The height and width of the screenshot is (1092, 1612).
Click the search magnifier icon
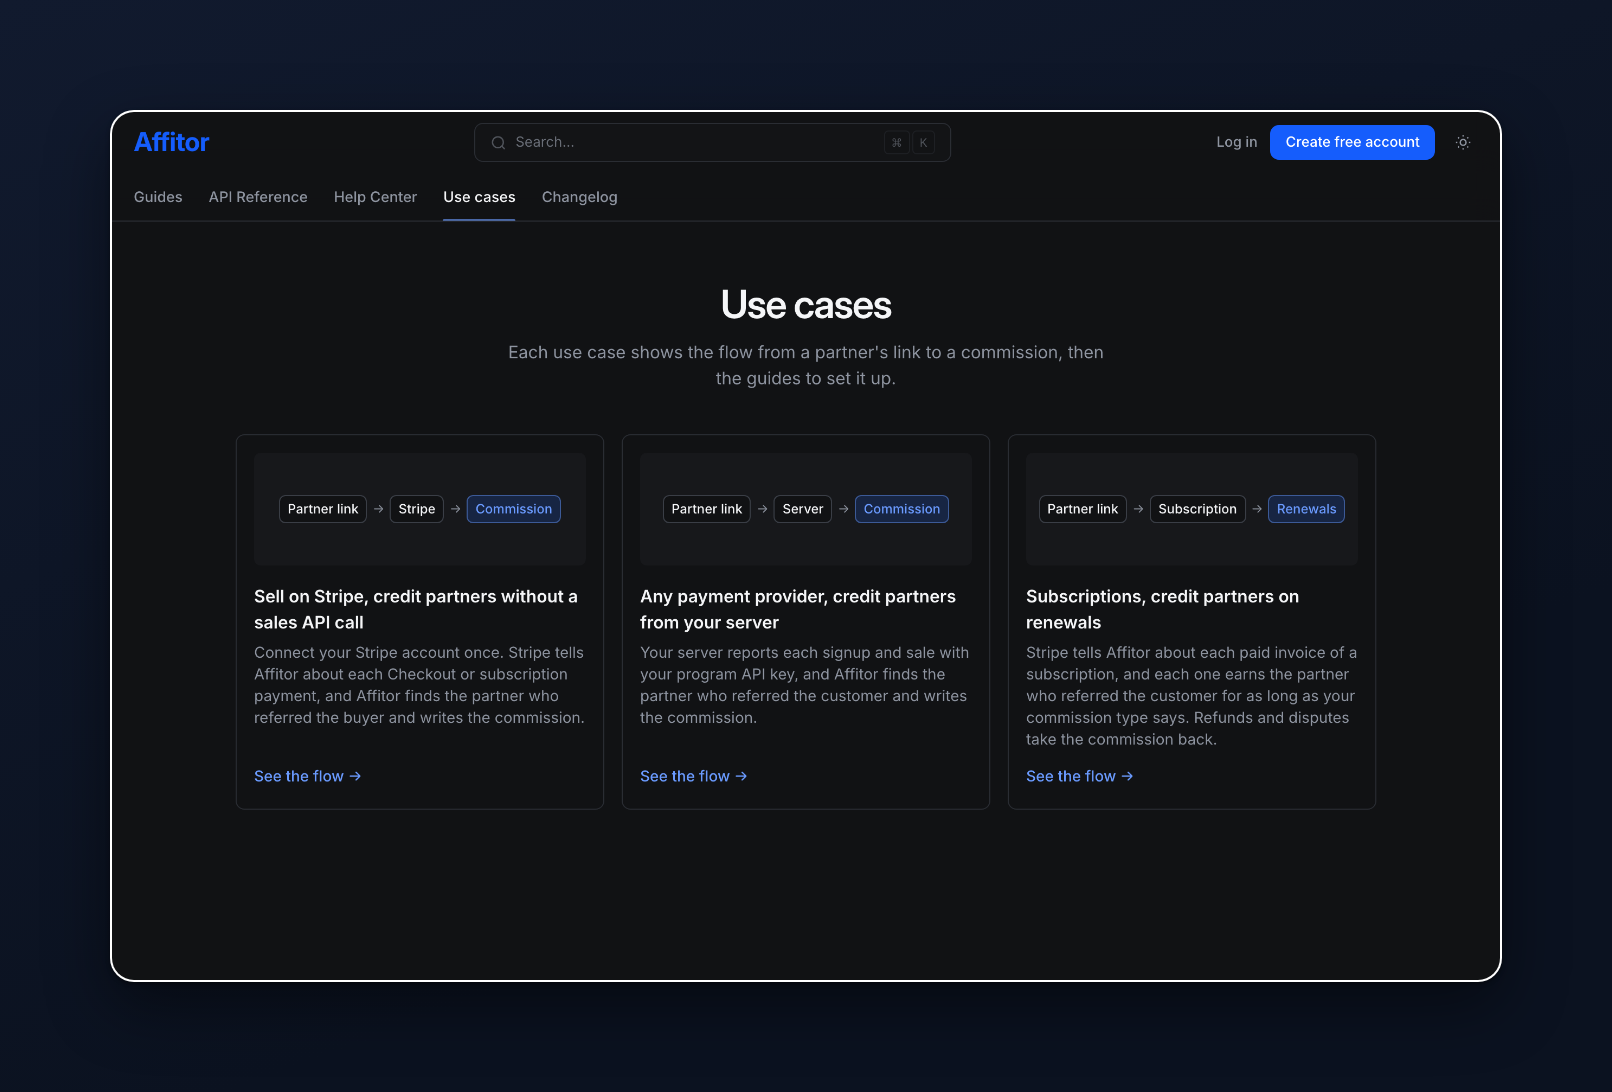point(498,143)
